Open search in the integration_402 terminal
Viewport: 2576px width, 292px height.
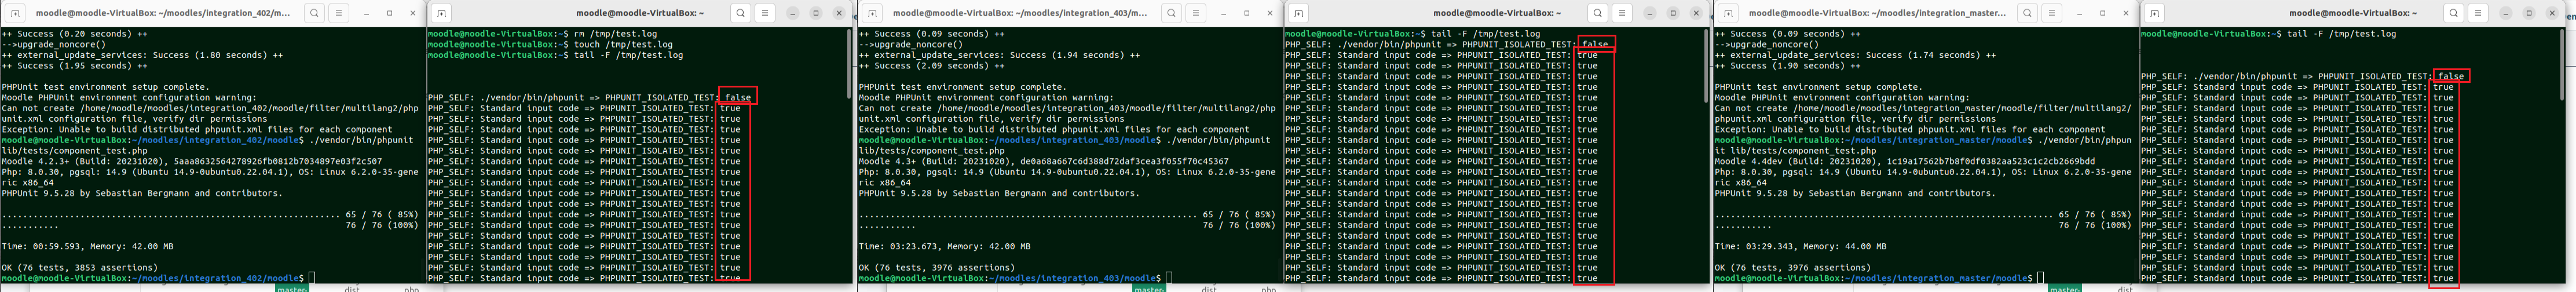point(314,13)
